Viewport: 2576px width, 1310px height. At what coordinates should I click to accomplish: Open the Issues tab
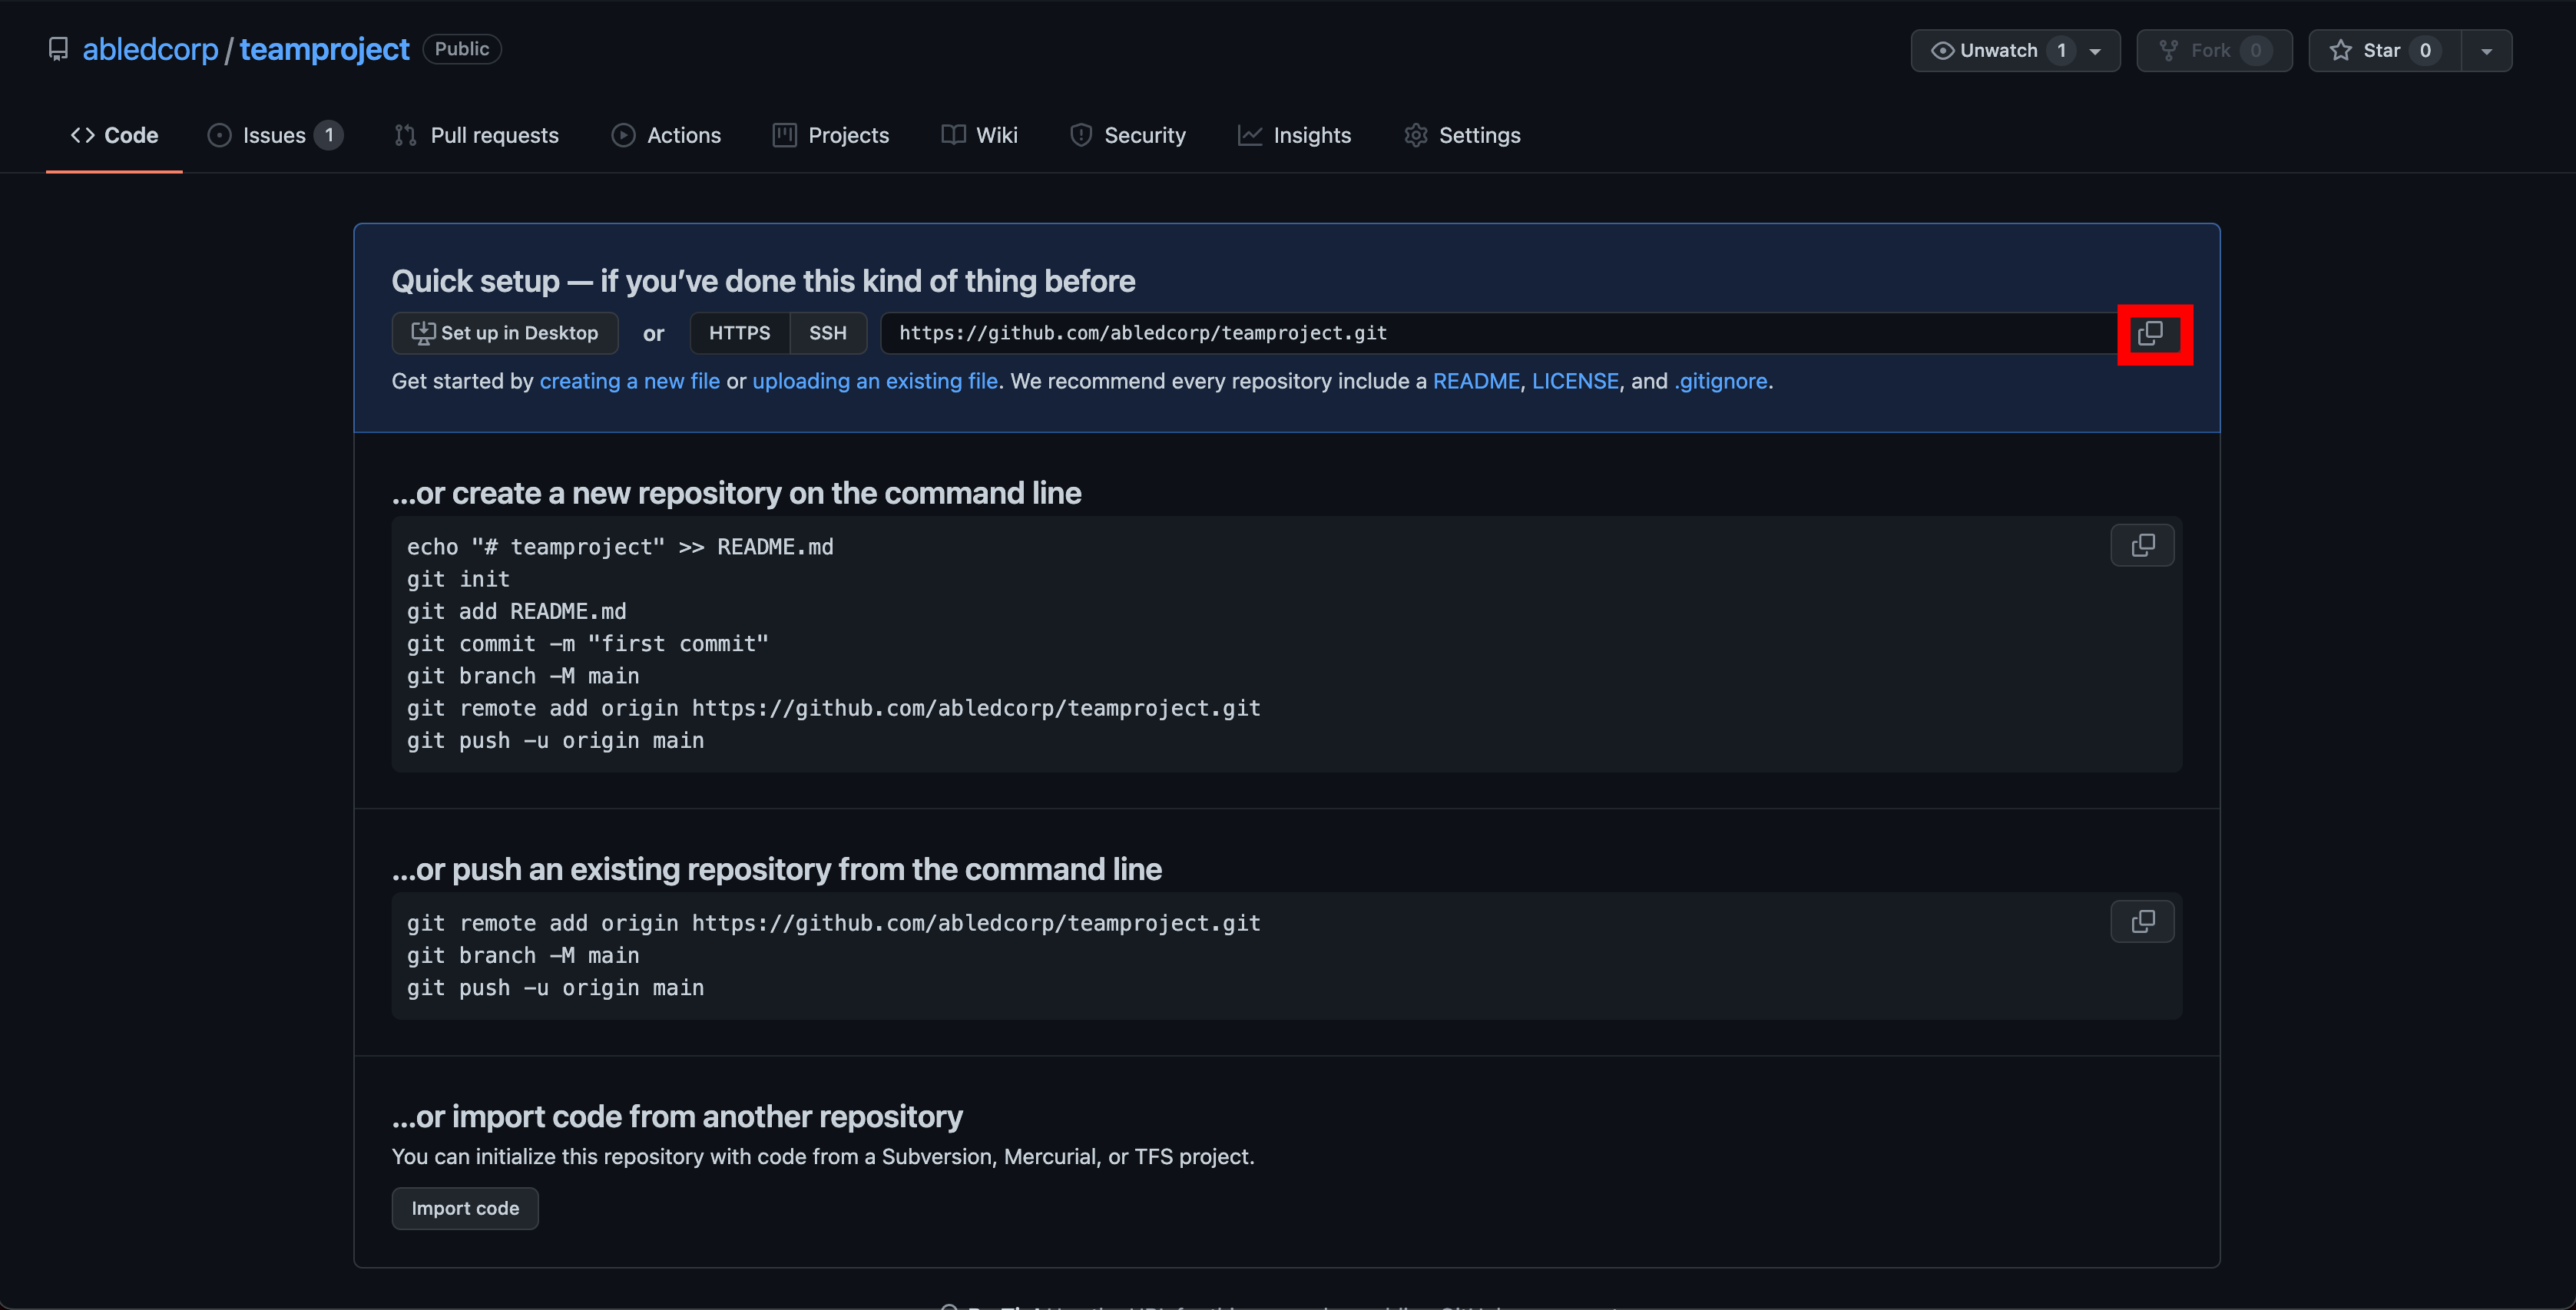pyautogui.click(x=274, y=135)
